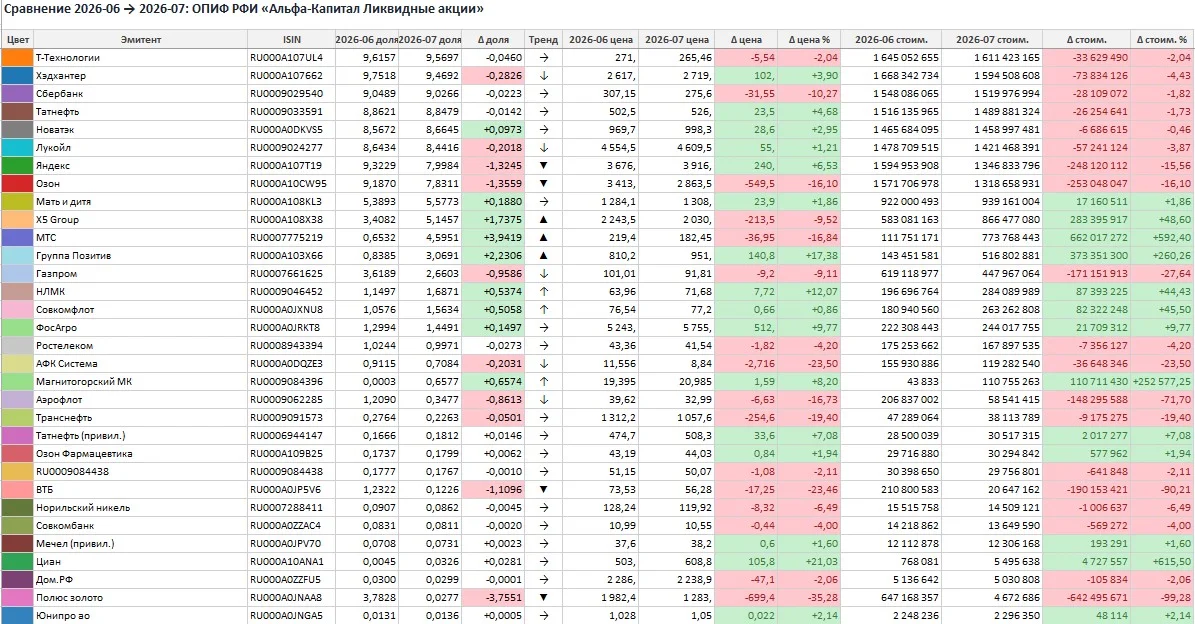Click the up arrow trend for Совкомфлот
1195x624 pixels.
click(543, 309)
